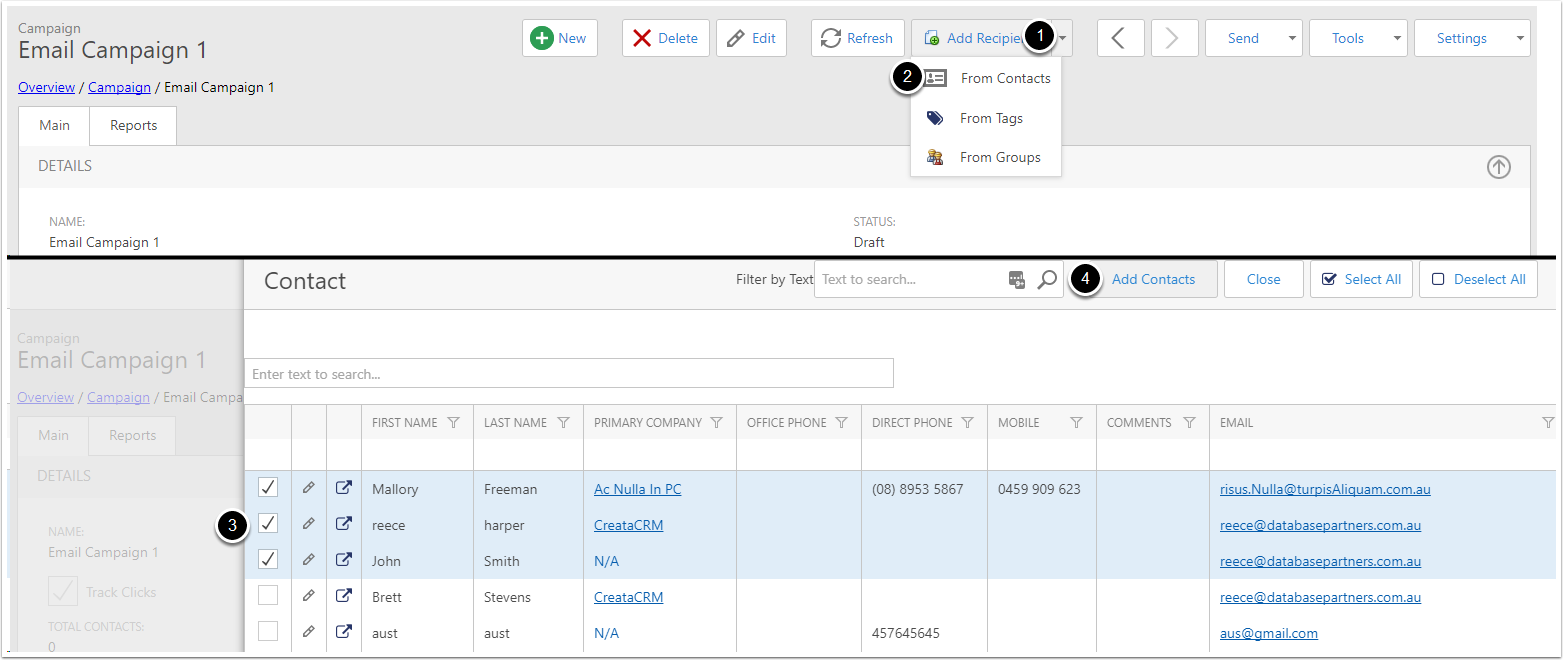The width and height of the screenshot is (1563, 660).
Task: Click pencil edit icon for Brett Stevens
Action: (x=309, y=595)
